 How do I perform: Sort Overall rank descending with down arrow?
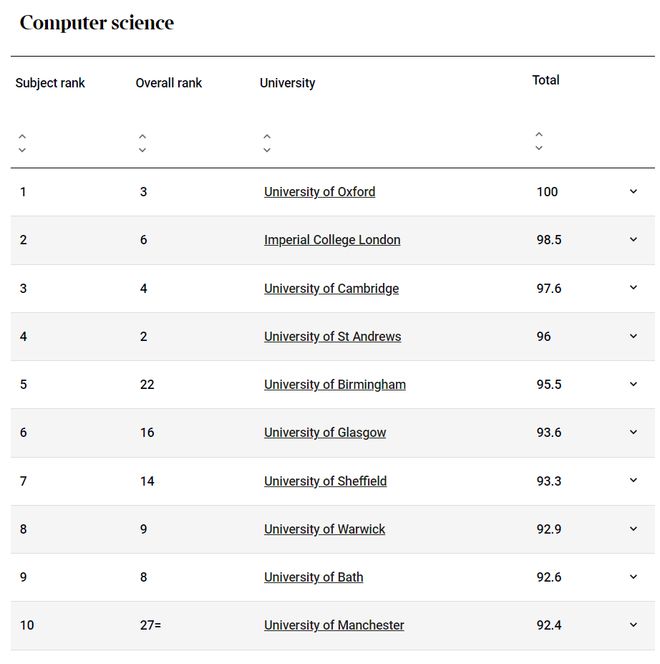pyautogui.click(x=143, y=150)
